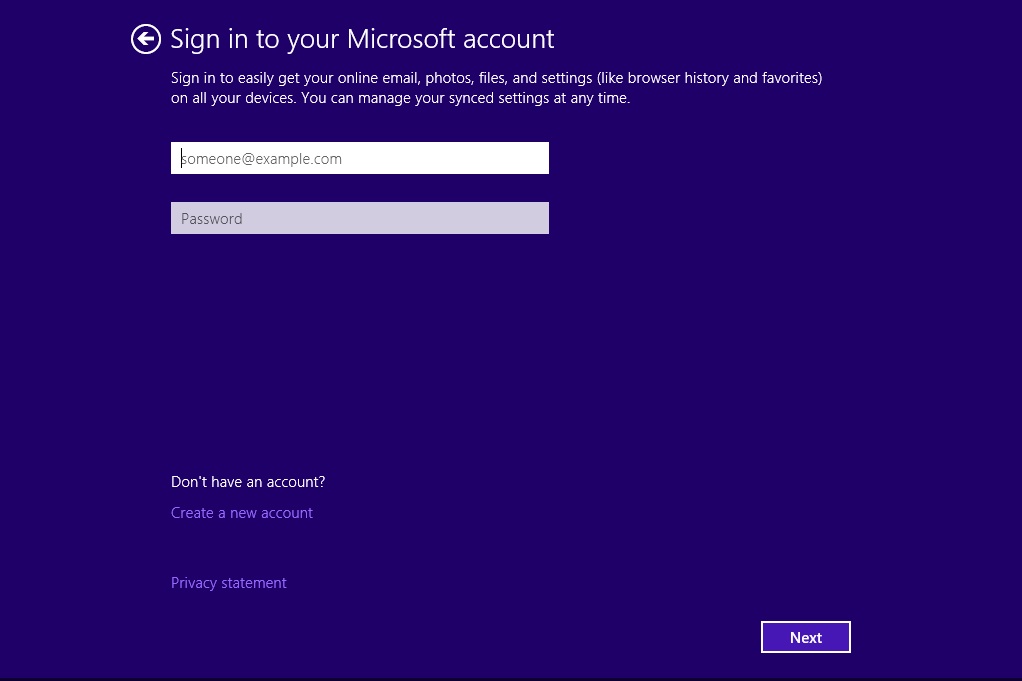Follow the Create a new account link
The image size is (1022, 681).
point(242,512)
